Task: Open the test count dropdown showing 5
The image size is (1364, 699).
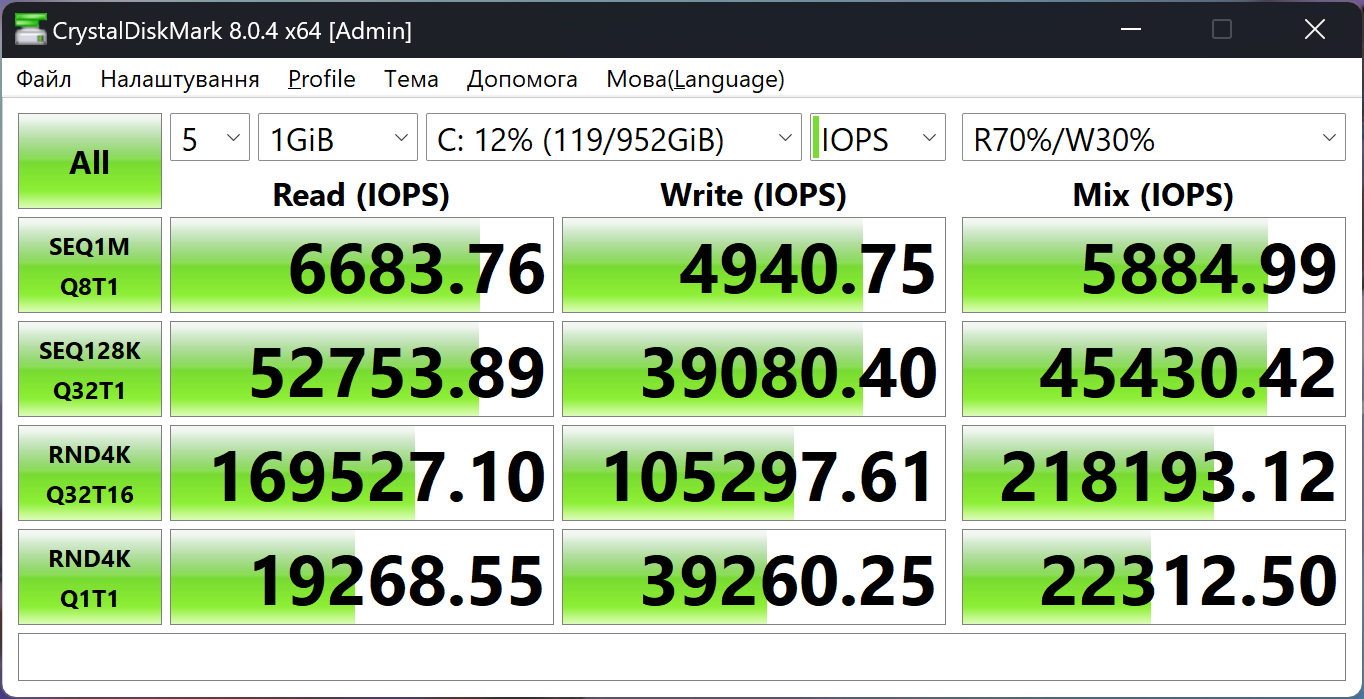Action: (210, 138)
